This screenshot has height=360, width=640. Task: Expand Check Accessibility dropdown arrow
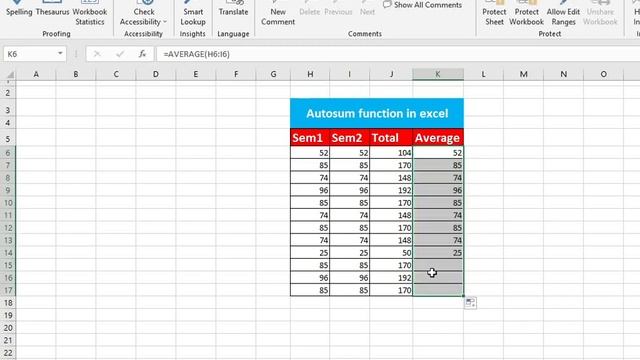165,22
